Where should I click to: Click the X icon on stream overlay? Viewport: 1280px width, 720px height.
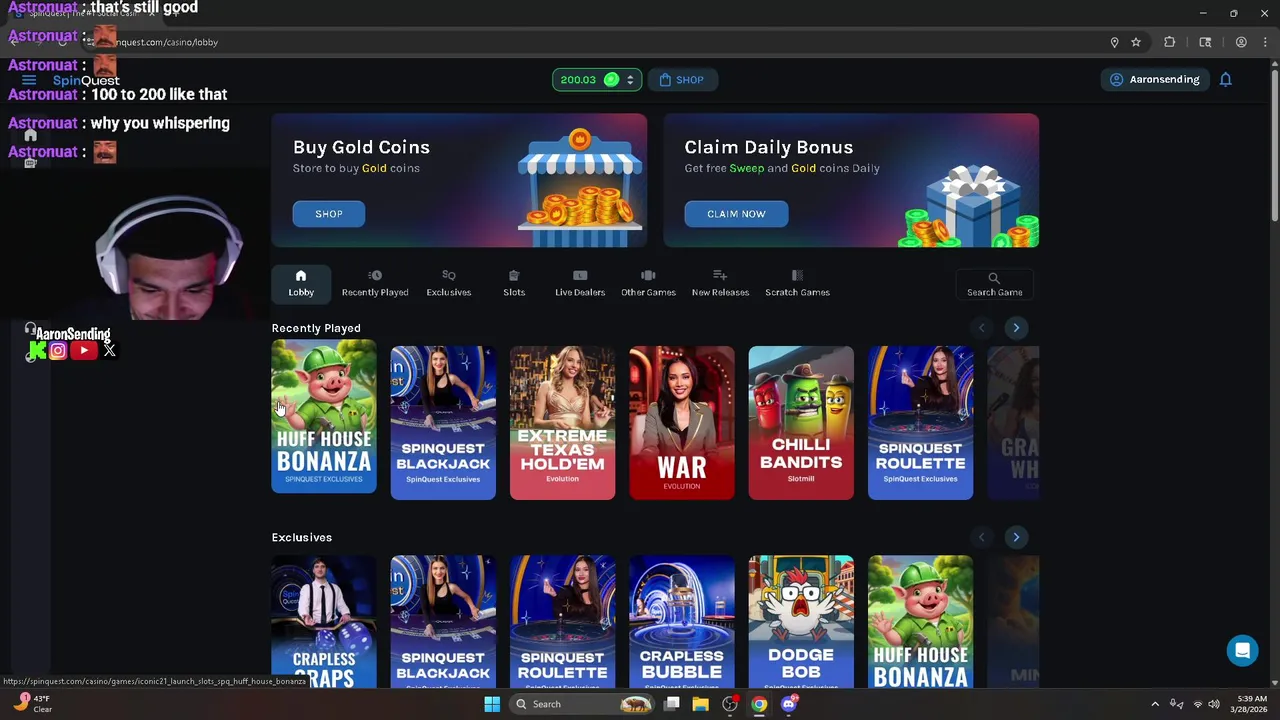coord(109,350)
